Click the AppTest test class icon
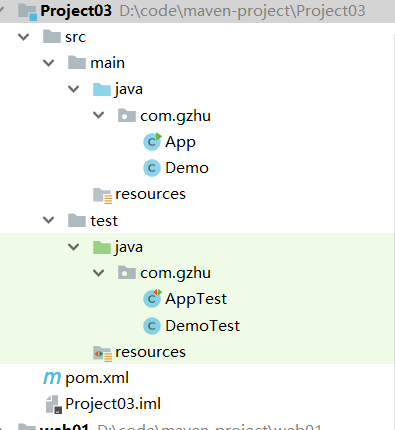The width and height of the screenshot is (395, 430). (152, 299)
